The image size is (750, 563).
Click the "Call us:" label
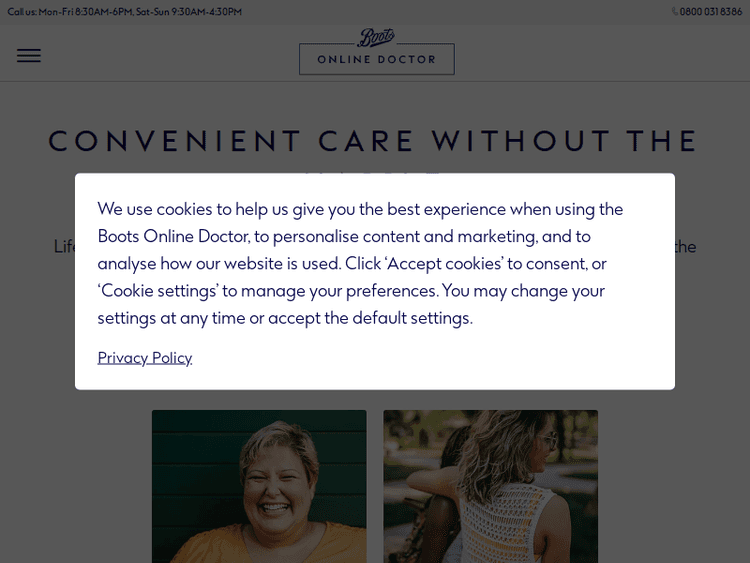(x=22, y=12)
